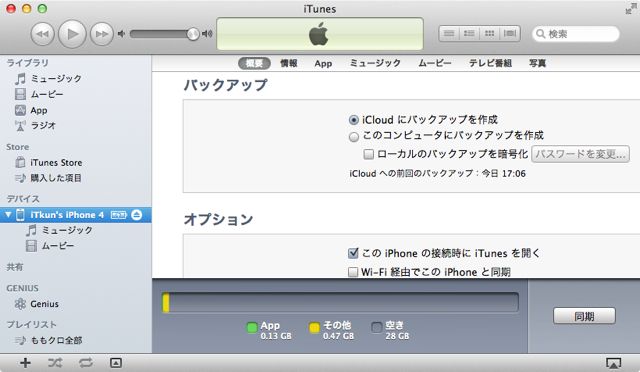Image resolution: width=640 pixels, height=372 pixels.
Task: Switch to the テレビ番組 tab
Action: [x=490, y=63]
